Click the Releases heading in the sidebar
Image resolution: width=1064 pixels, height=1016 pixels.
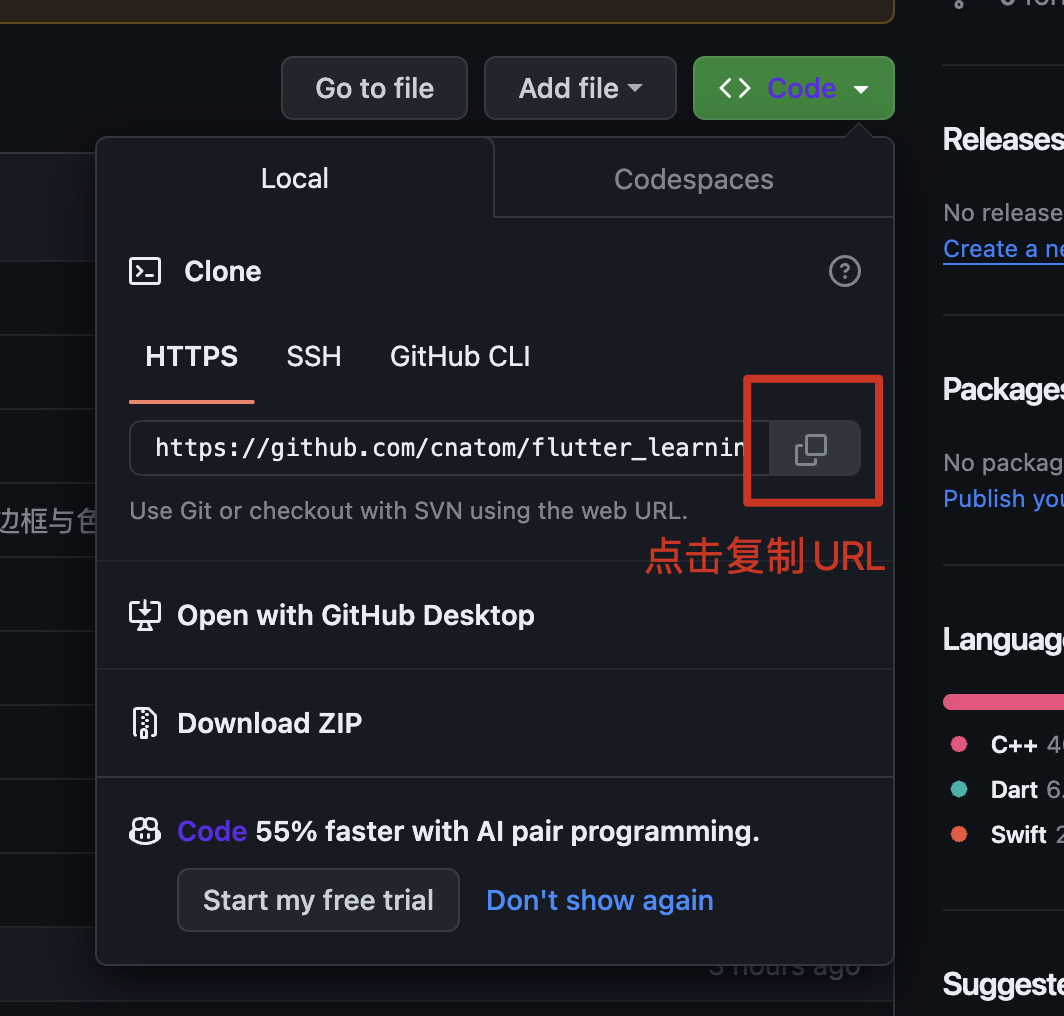point(1003,140)
